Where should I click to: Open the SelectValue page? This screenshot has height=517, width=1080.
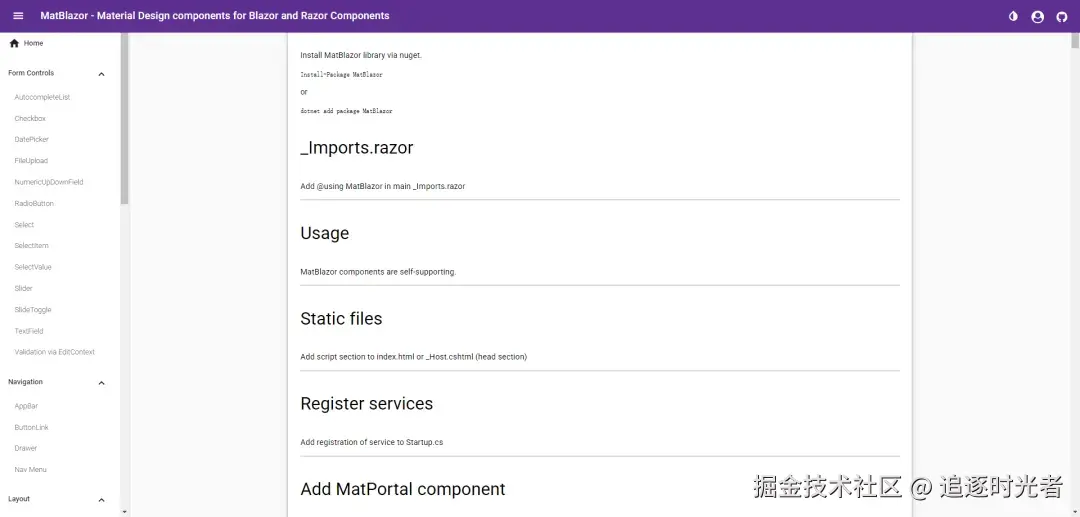coord(33,267)
